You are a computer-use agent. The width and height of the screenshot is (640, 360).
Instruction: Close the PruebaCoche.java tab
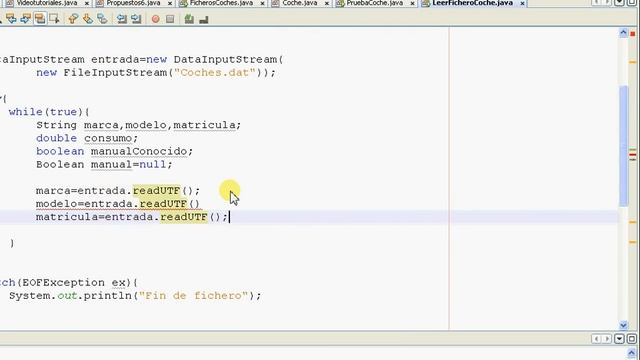(x=412, y=3)
